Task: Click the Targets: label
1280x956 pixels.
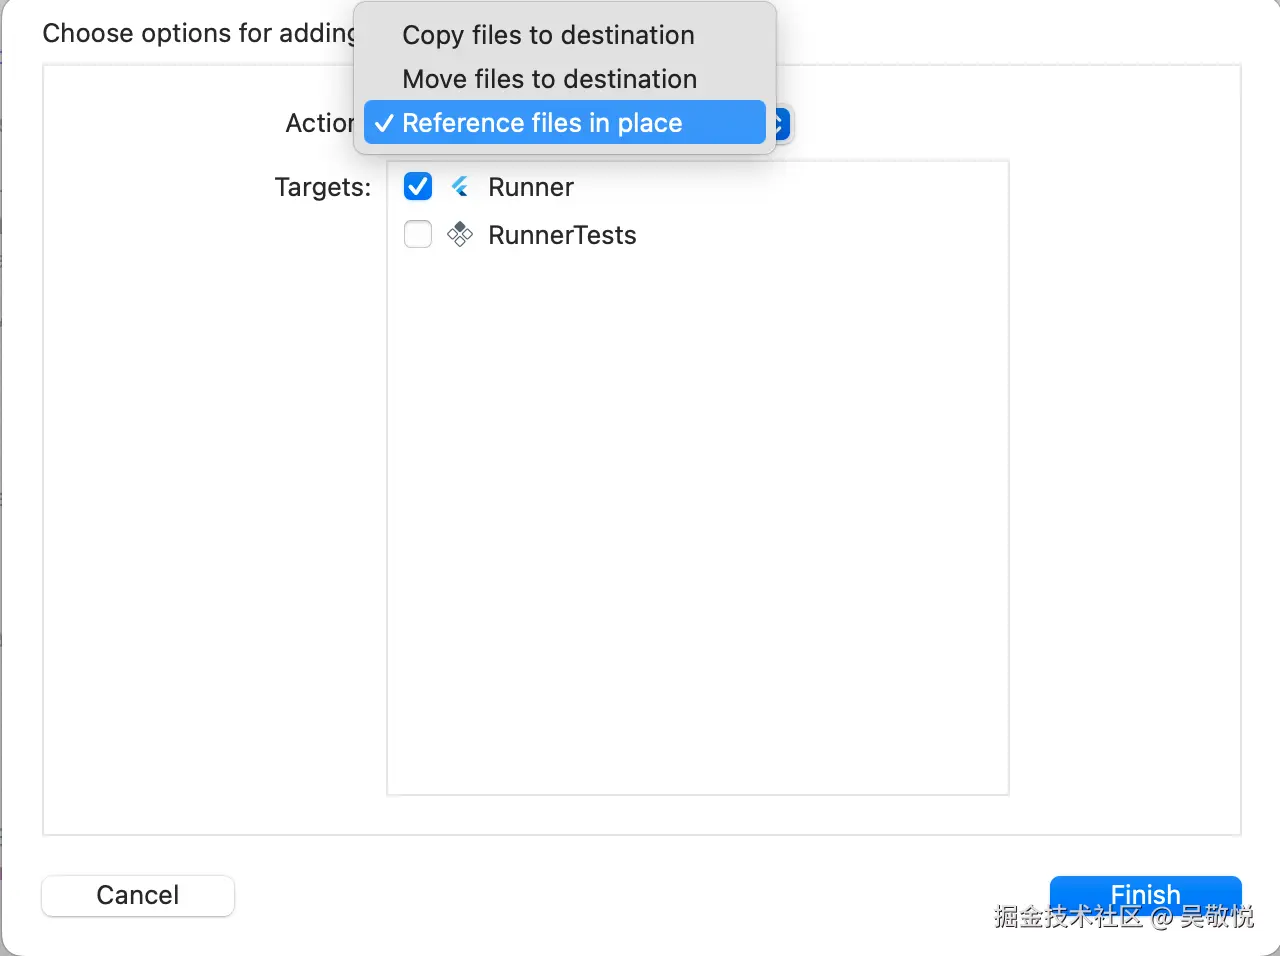Action: click(322, 187)
